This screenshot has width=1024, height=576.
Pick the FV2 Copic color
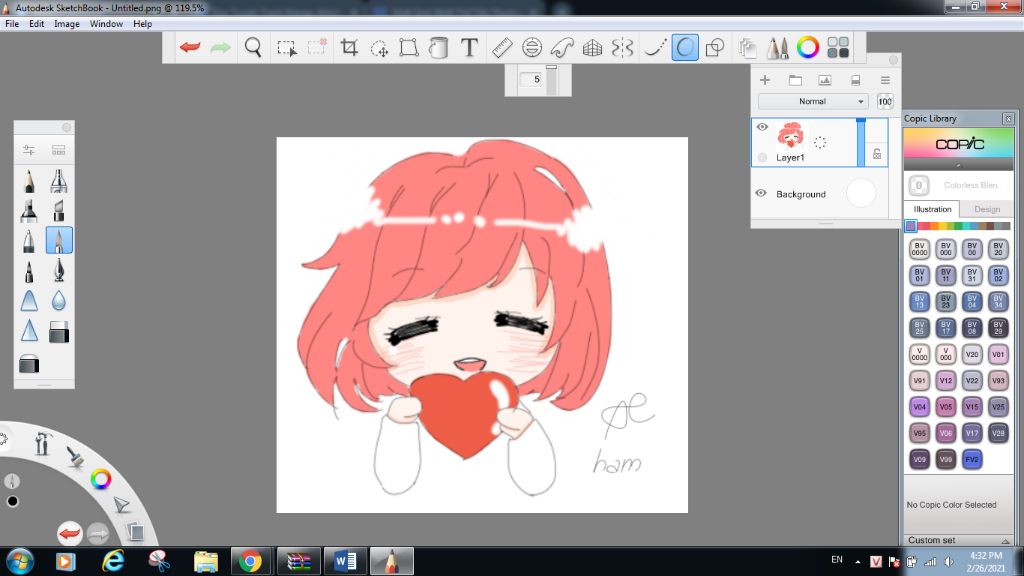(x=972, y=459)
